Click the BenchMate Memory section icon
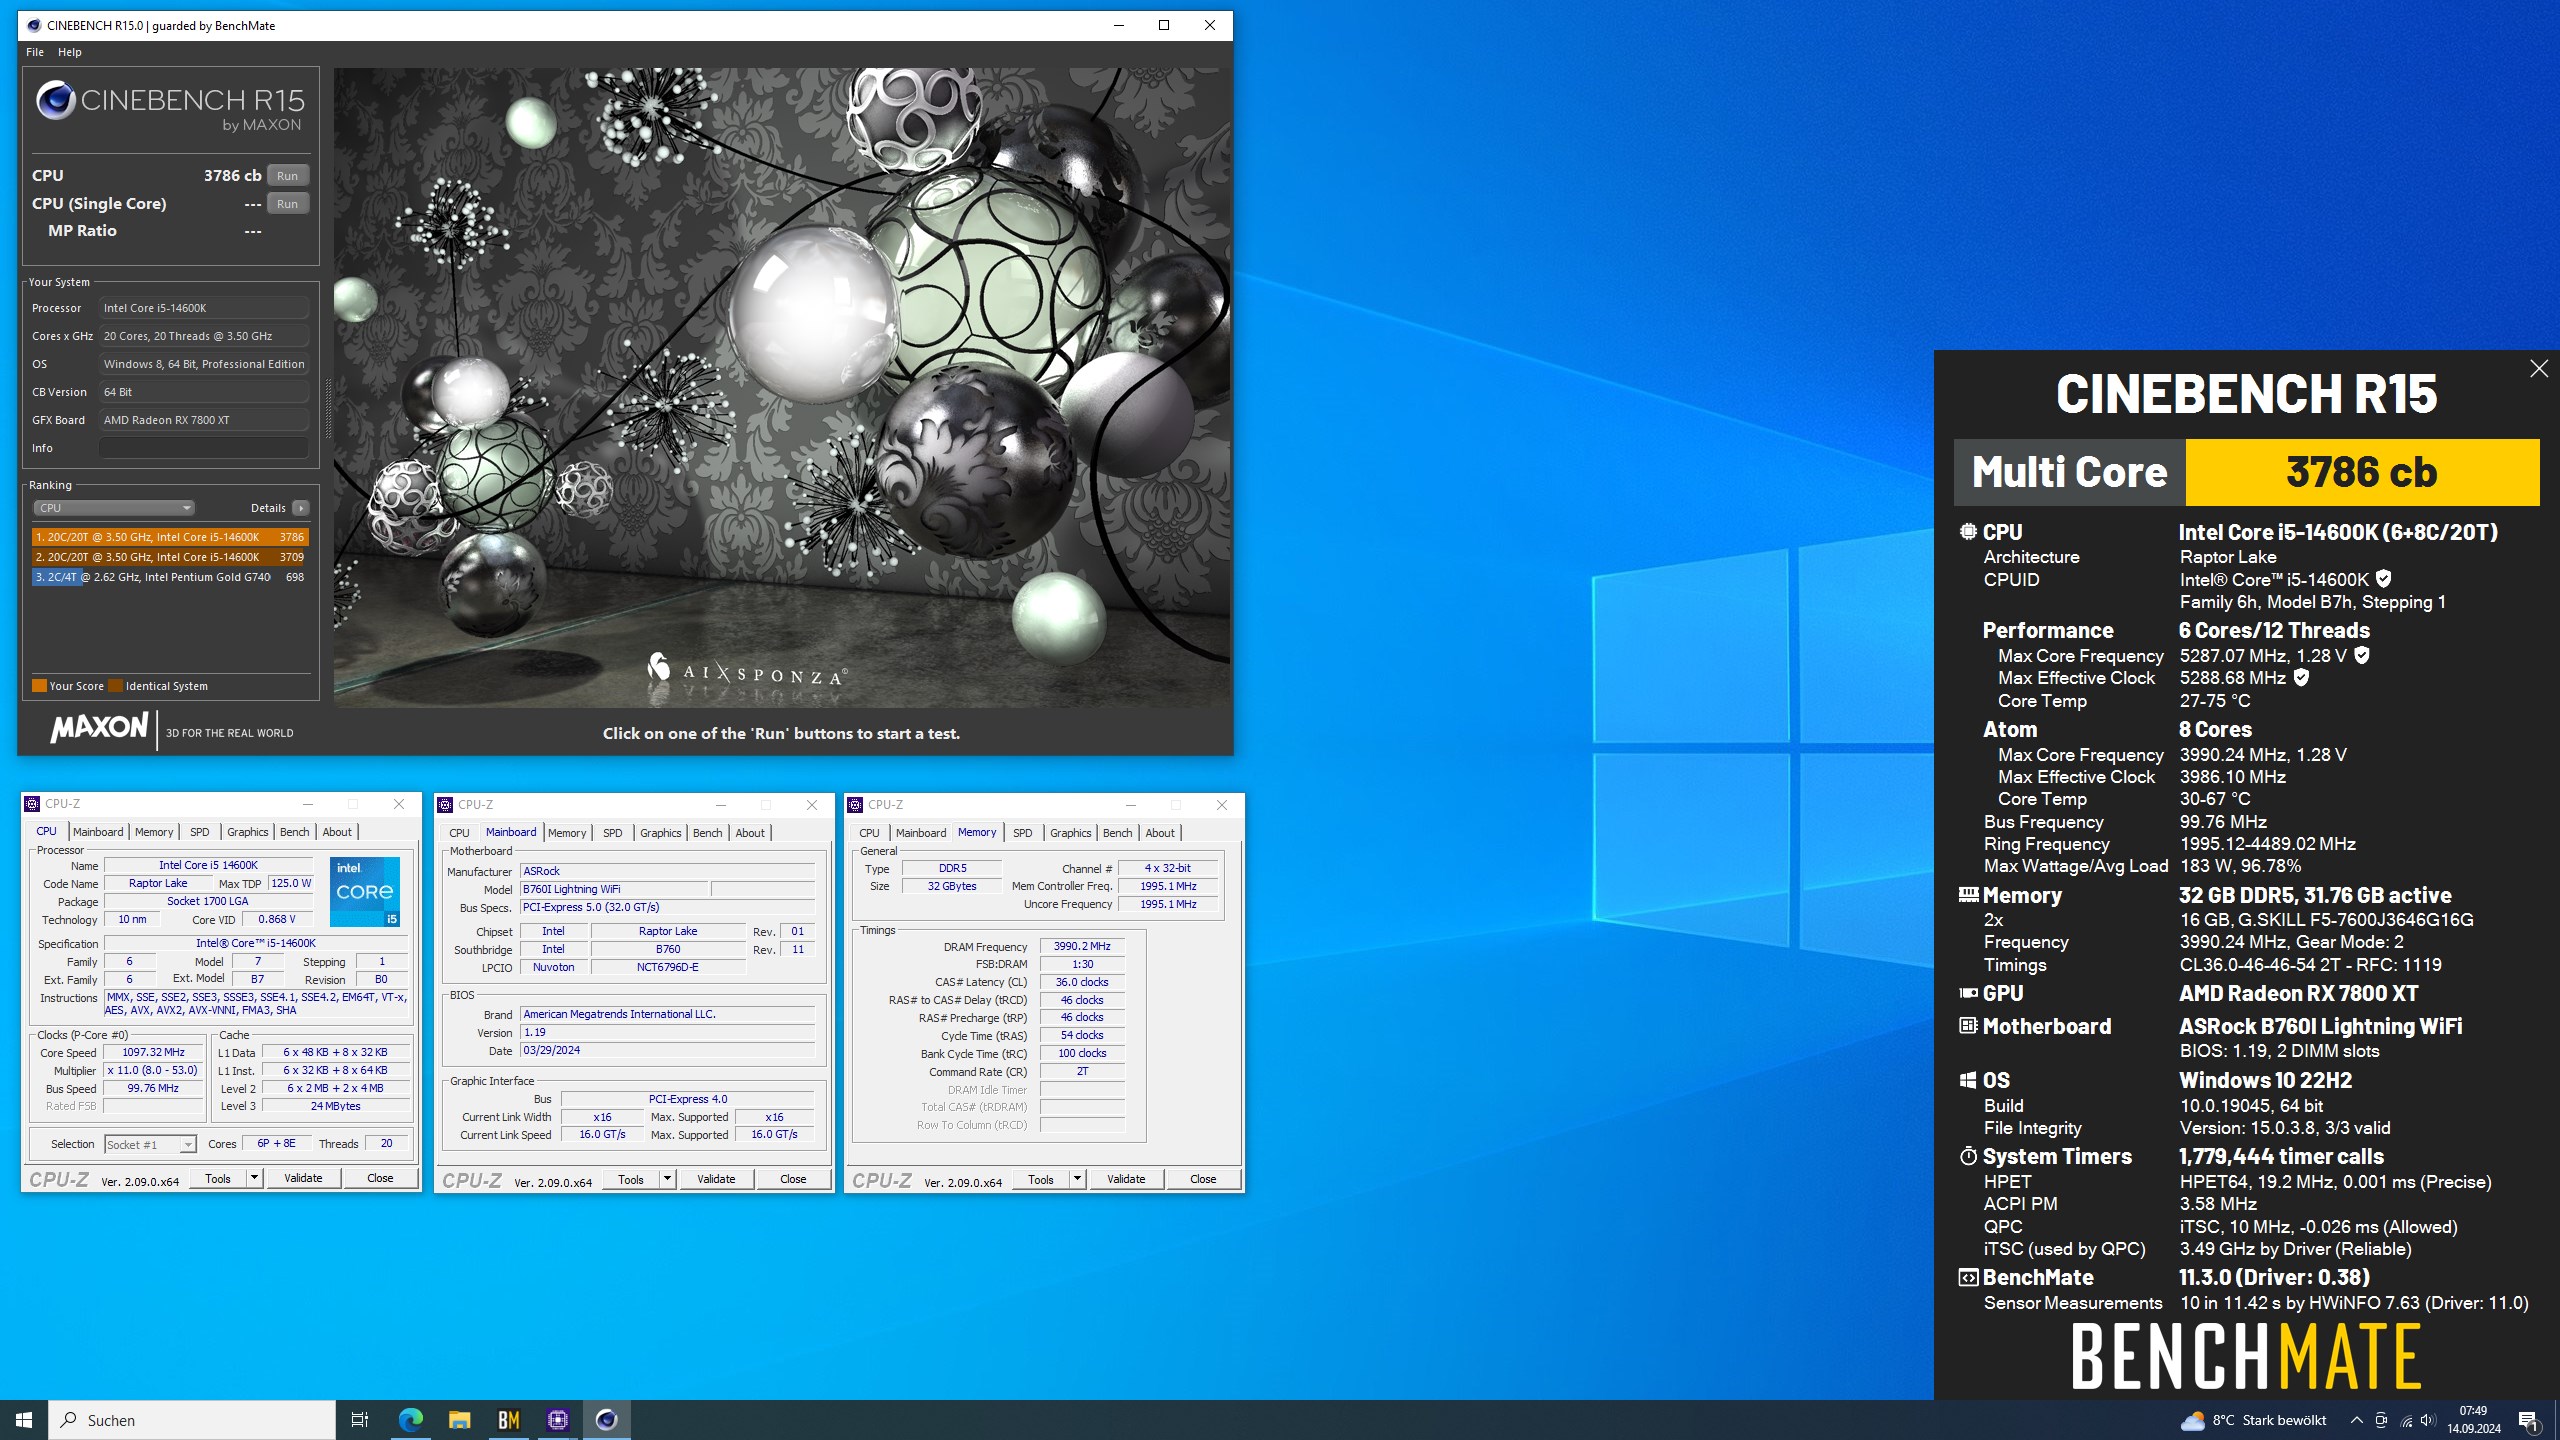Image resolution: width=2560 pixels, height=1440 pixels. [x=1968, y=895]
